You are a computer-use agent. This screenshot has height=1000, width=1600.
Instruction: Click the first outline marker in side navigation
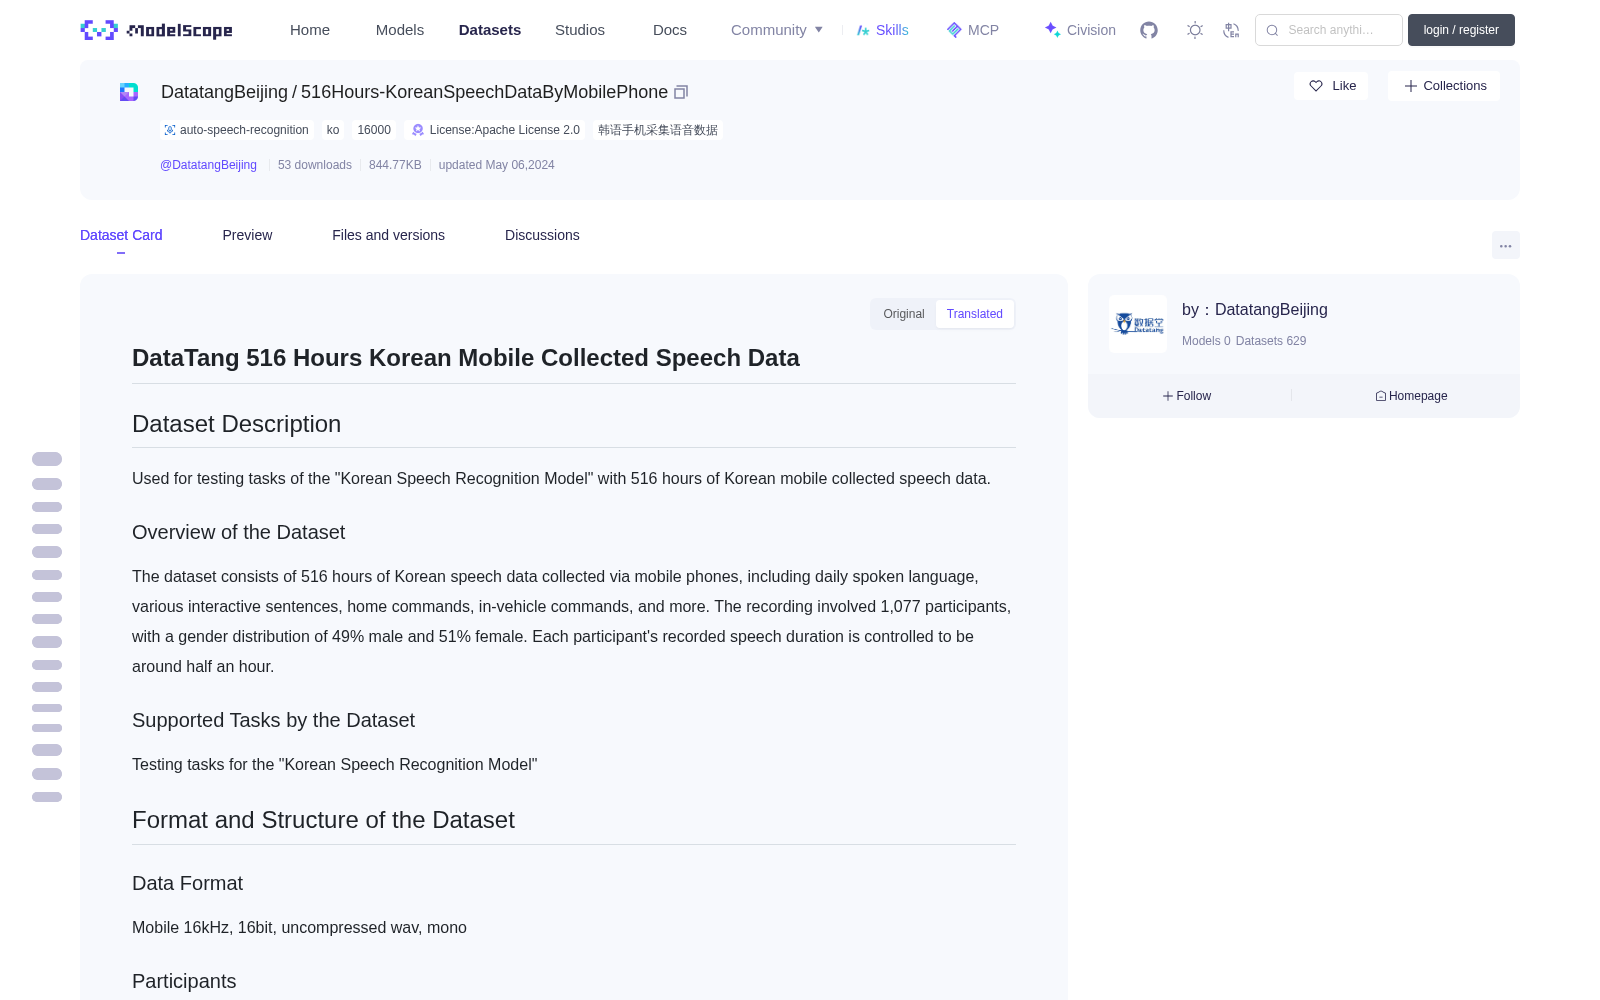click(x=47, y=459)
